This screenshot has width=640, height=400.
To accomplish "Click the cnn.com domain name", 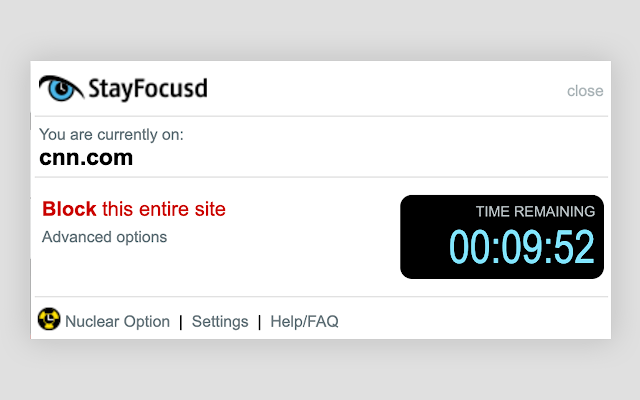I will coord(86,157).
